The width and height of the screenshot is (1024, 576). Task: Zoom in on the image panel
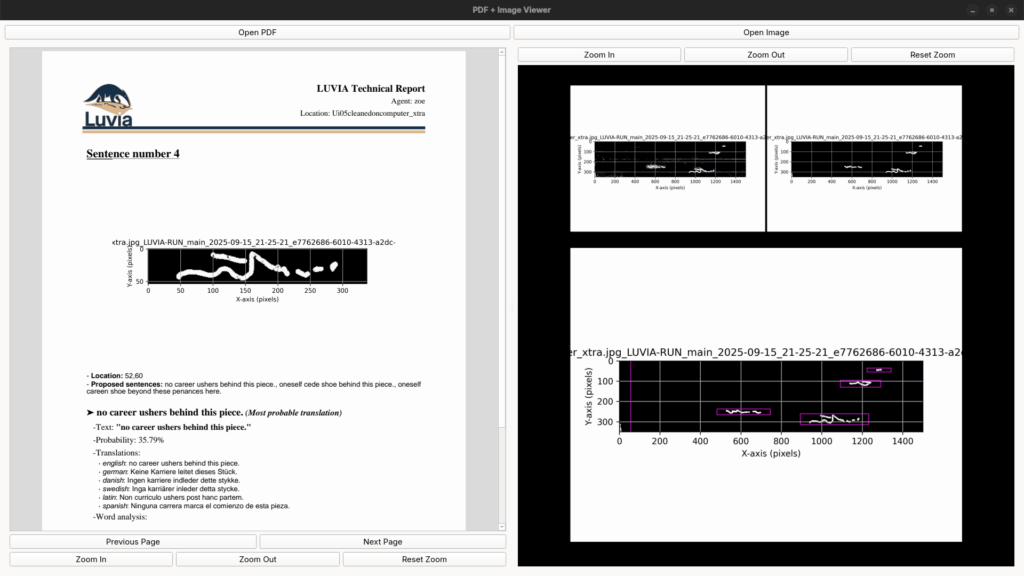[599, 55]
